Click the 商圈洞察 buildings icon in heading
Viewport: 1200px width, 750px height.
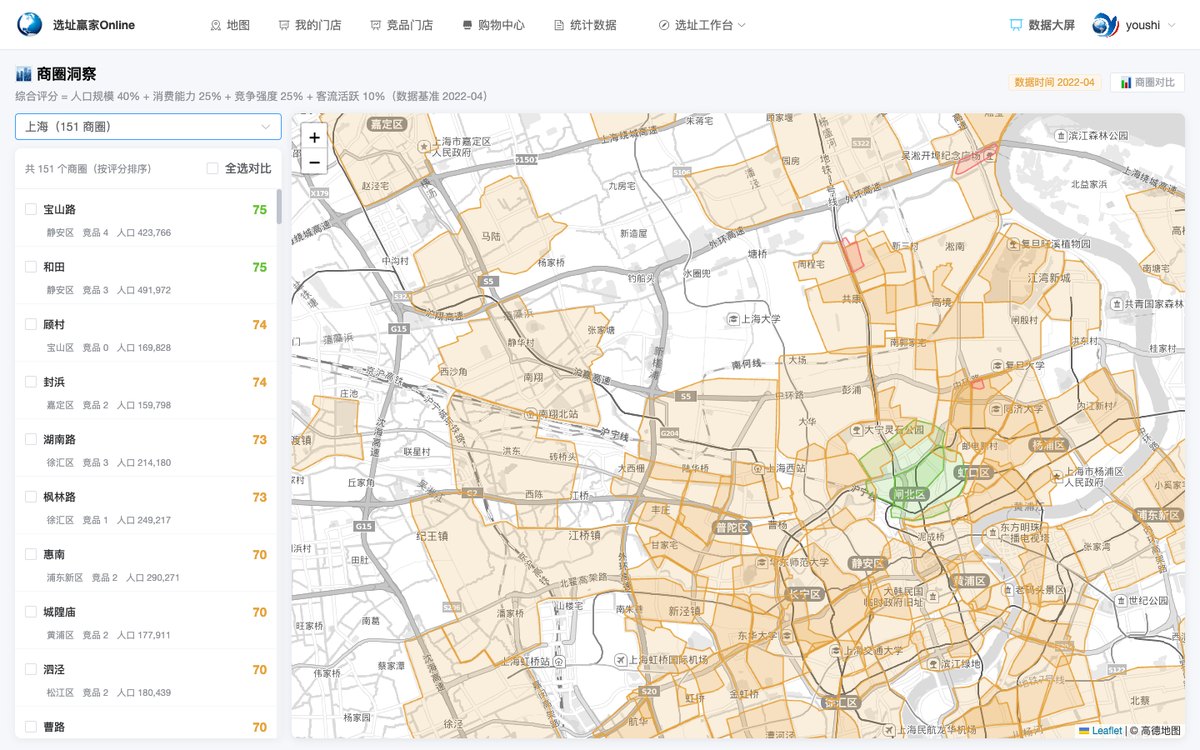[24, 74]
